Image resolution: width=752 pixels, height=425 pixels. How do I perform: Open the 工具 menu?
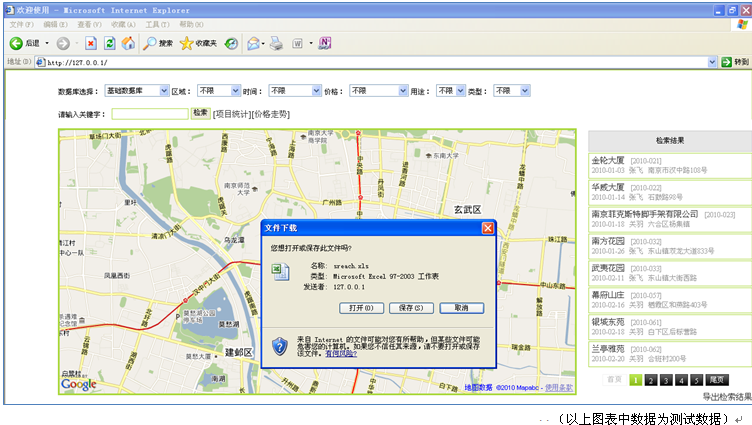(x=155, y=23)
